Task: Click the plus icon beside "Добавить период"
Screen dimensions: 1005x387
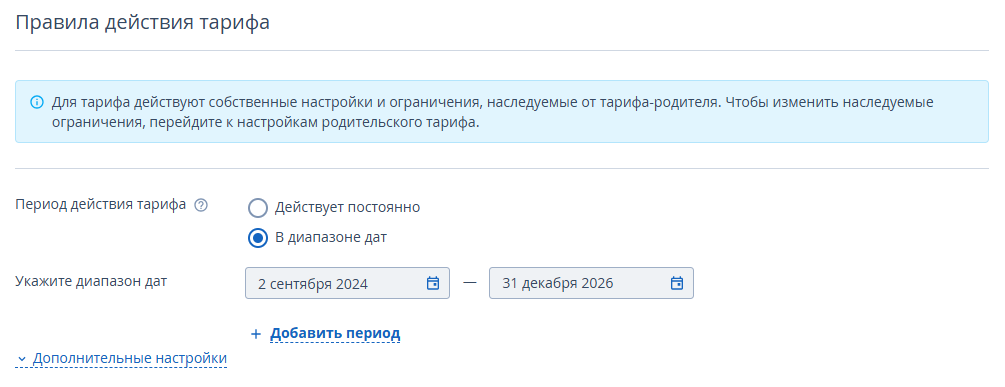Action: 256,334
